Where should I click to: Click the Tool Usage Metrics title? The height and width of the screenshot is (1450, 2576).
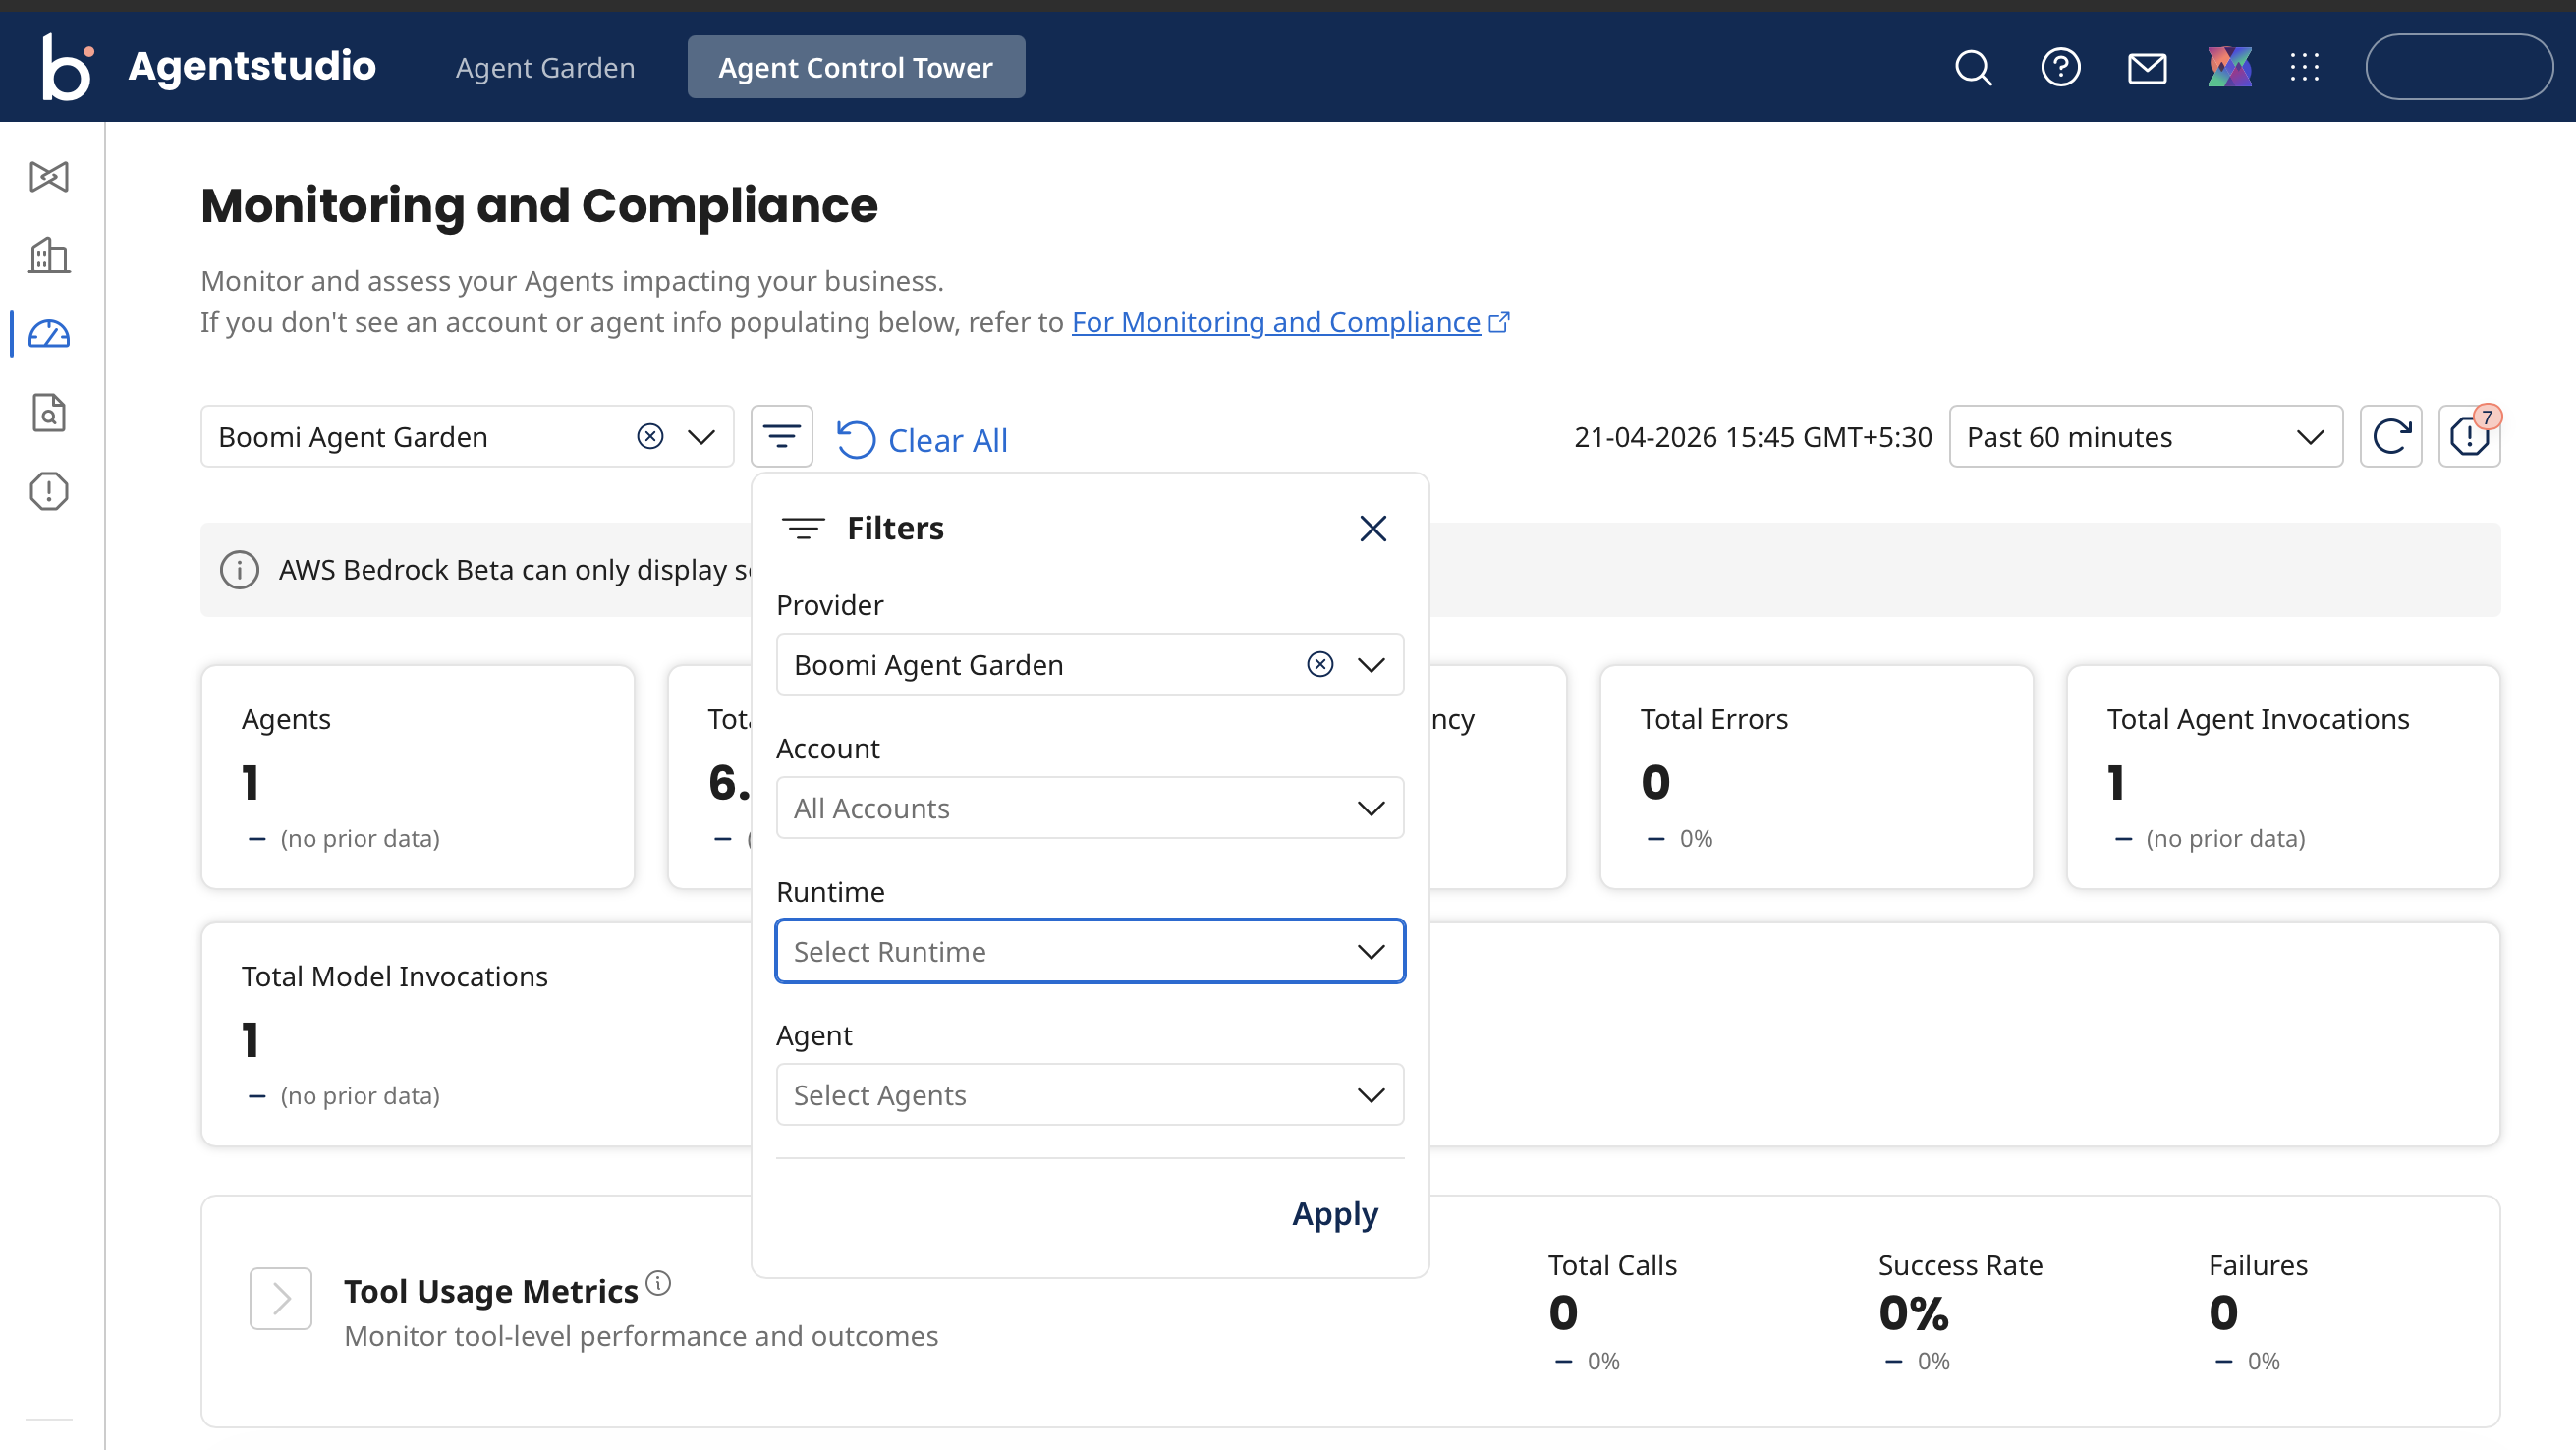[x=491, y=1292]
